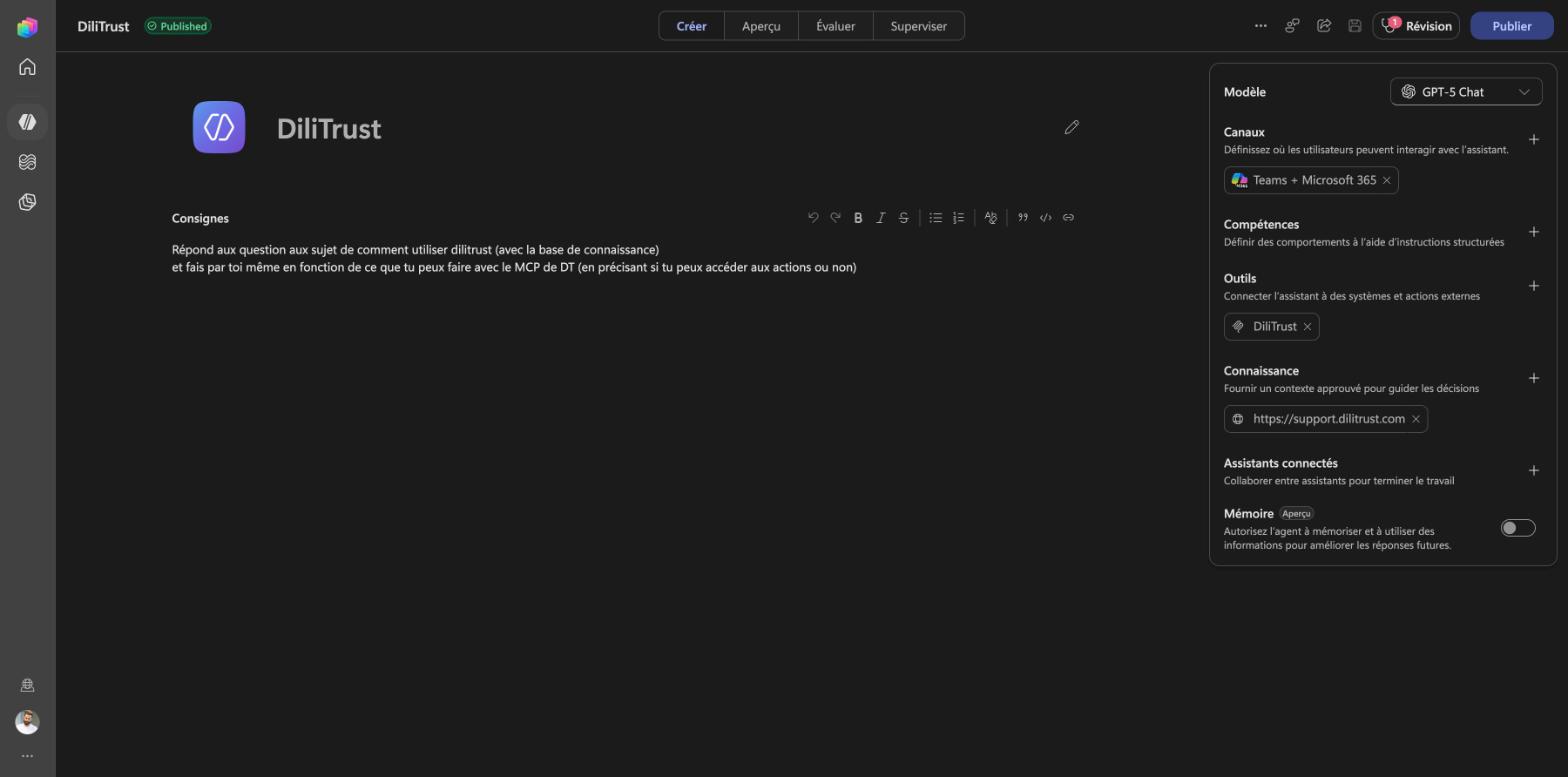Screen dimensions: 1568x777
Task: Toggle bold formatting in Consignes
Action: click(x=858, y=218)
